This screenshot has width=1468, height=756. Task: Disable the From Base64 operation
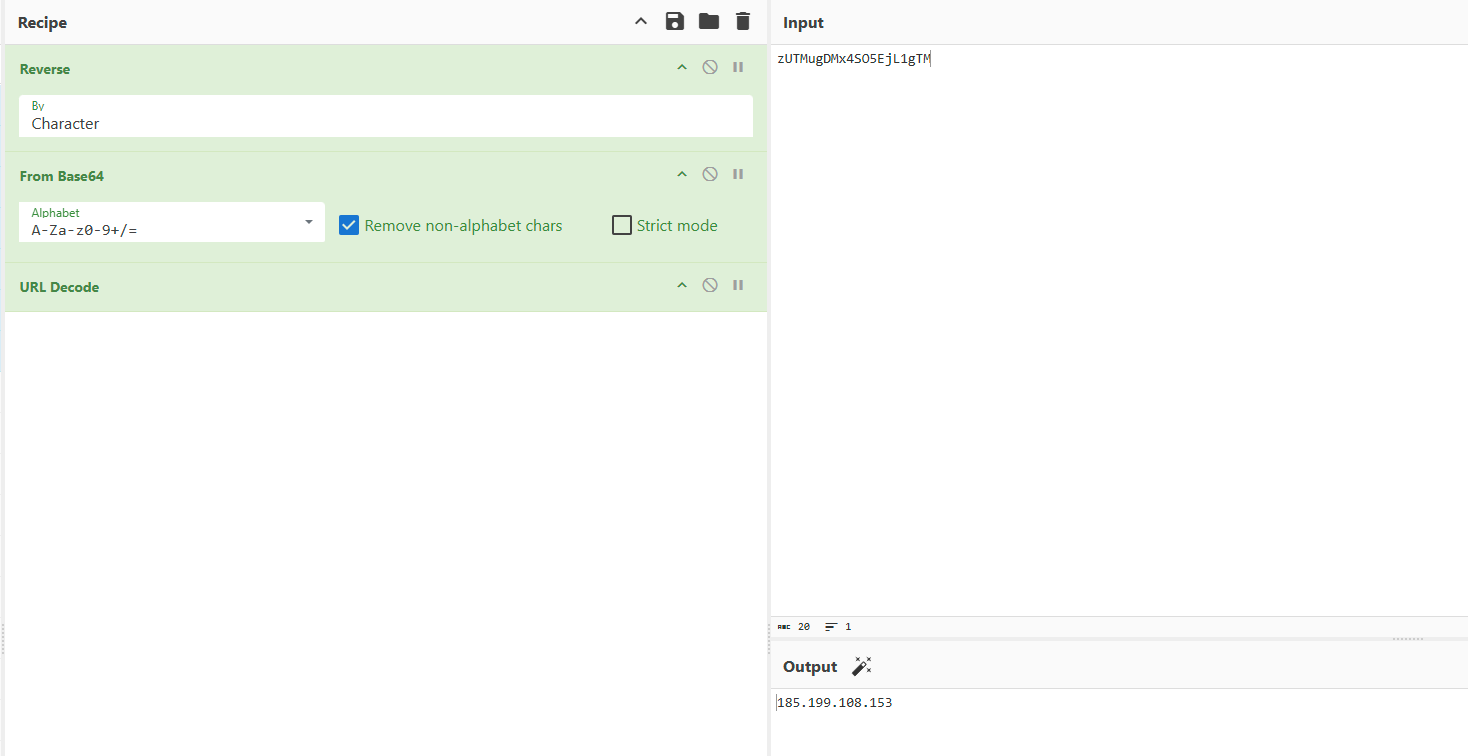point(710,174)
